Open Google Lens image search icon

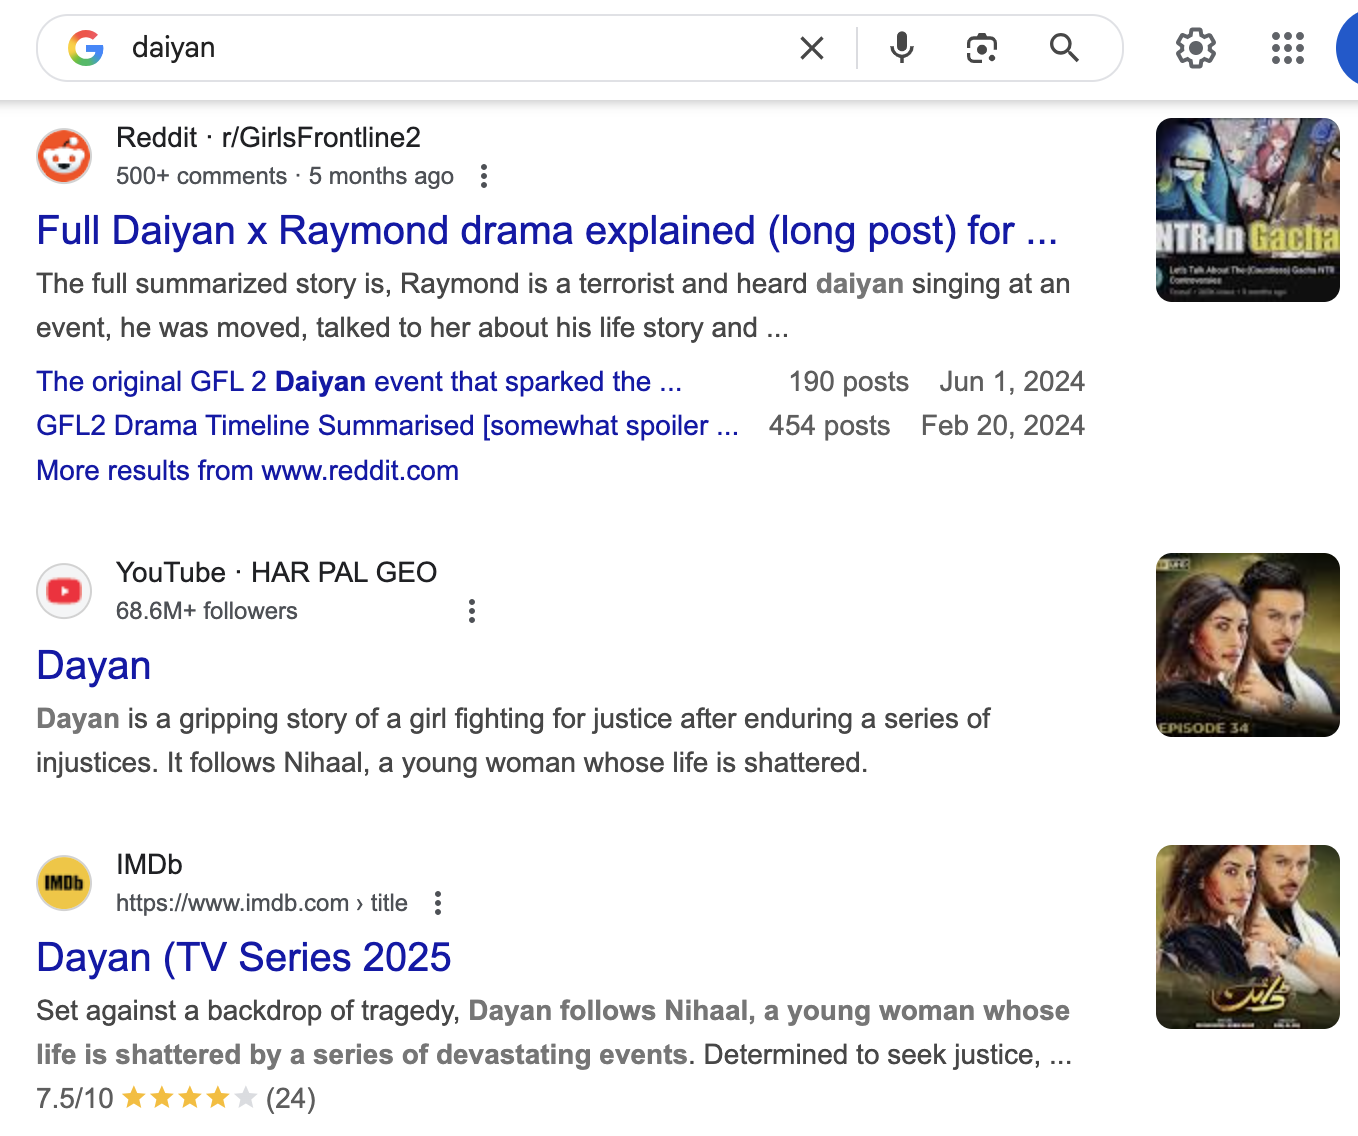coord(982,48)
